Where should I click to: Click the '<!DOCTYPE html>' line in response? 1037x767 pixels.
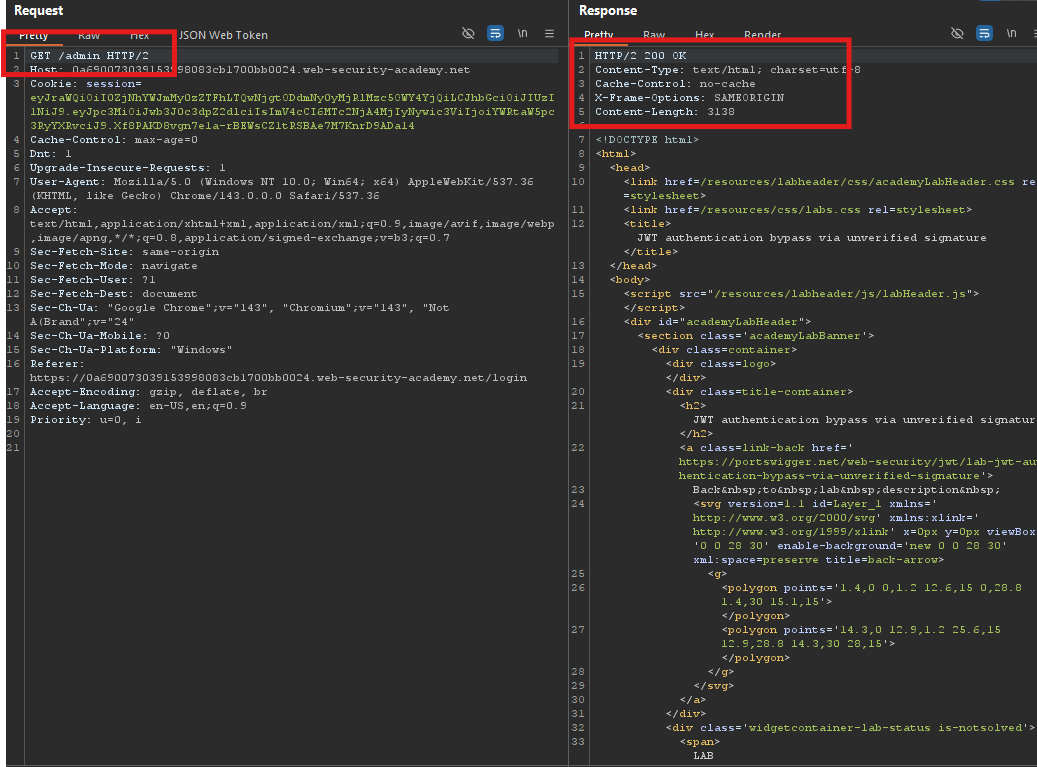coord(647,140)
